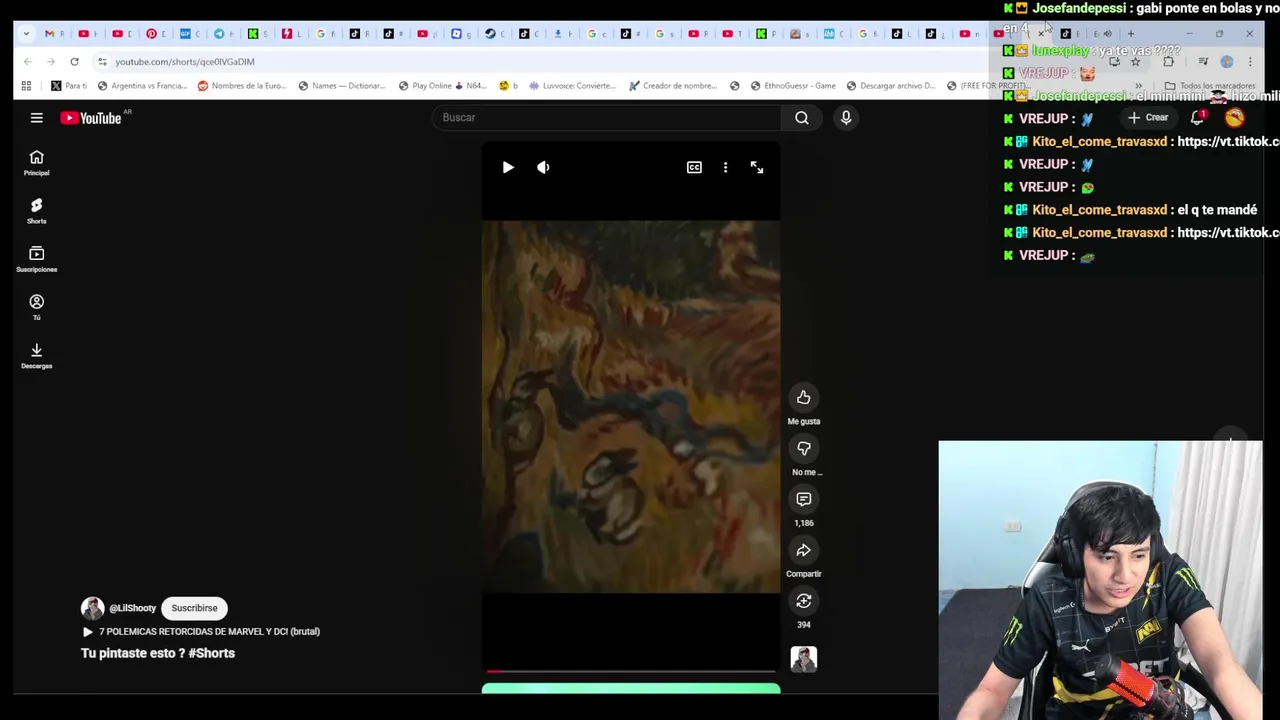Like the Short with Me gusta
This screenshot has height=720, width=1280.
pos(804,398)
